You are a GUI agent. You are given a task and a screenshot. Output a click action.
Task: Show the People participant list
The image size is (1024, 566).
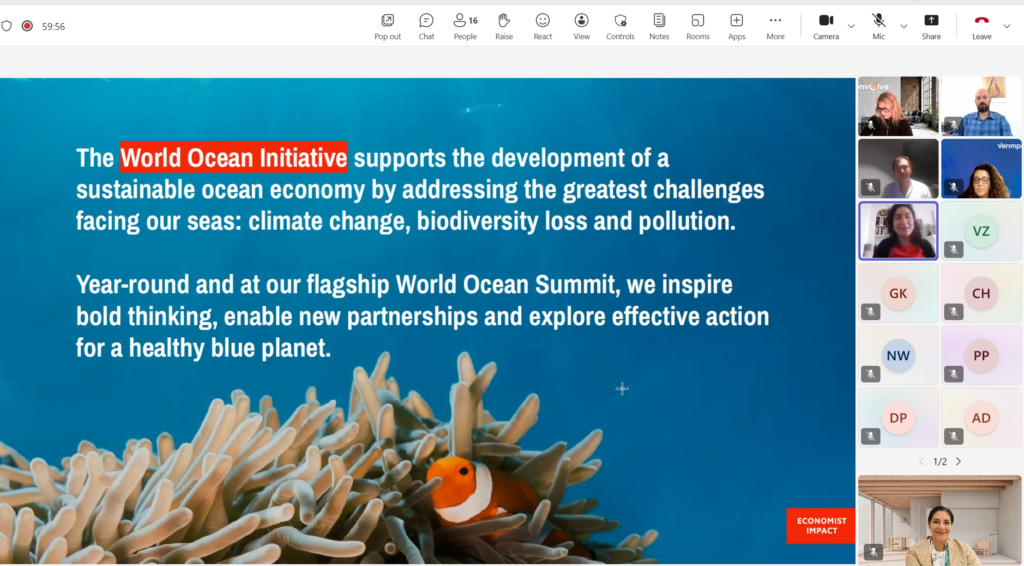(465, 26)
